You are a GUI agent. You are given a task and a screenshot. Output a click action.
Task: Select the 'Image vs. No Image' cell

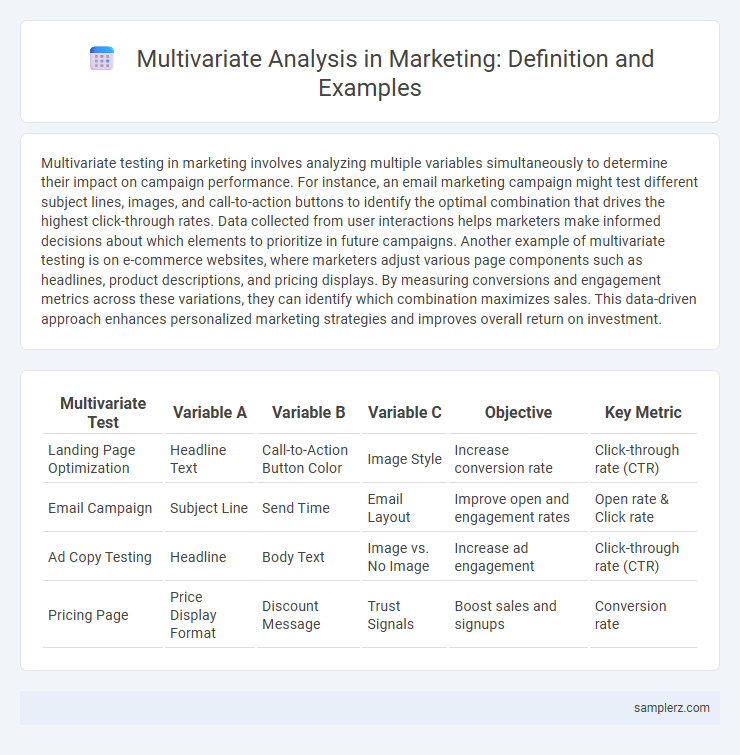point(404,557)
